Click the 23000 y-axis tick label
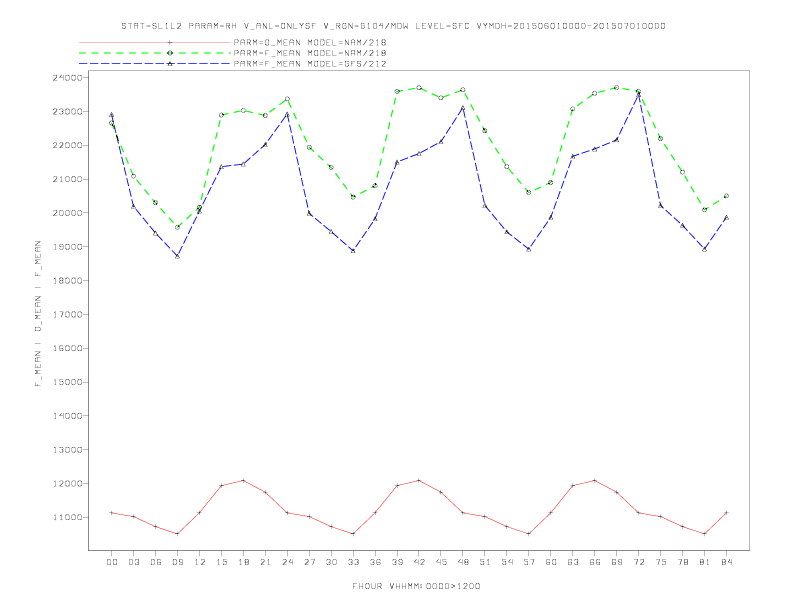 (x=67, y=112)
